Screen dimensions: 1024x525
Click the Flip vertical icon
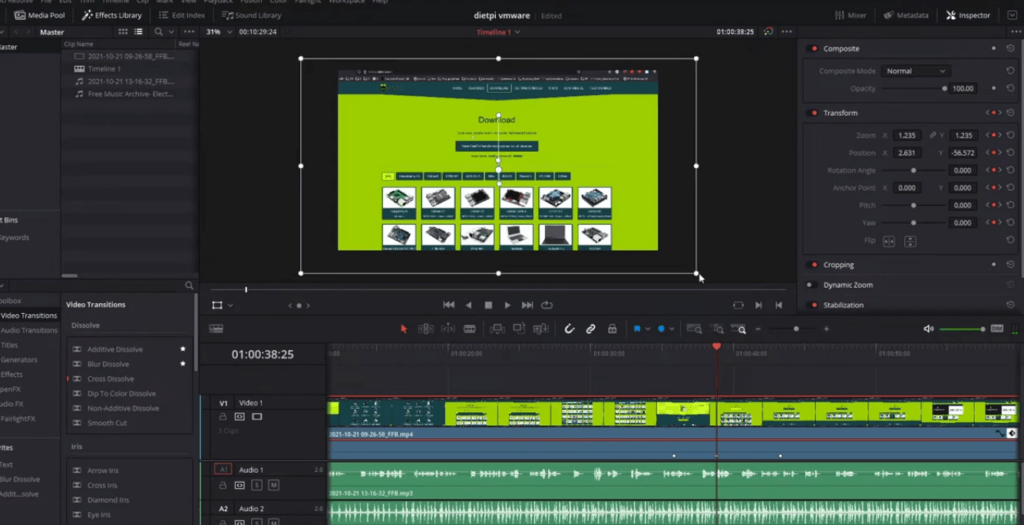(910, 241)
